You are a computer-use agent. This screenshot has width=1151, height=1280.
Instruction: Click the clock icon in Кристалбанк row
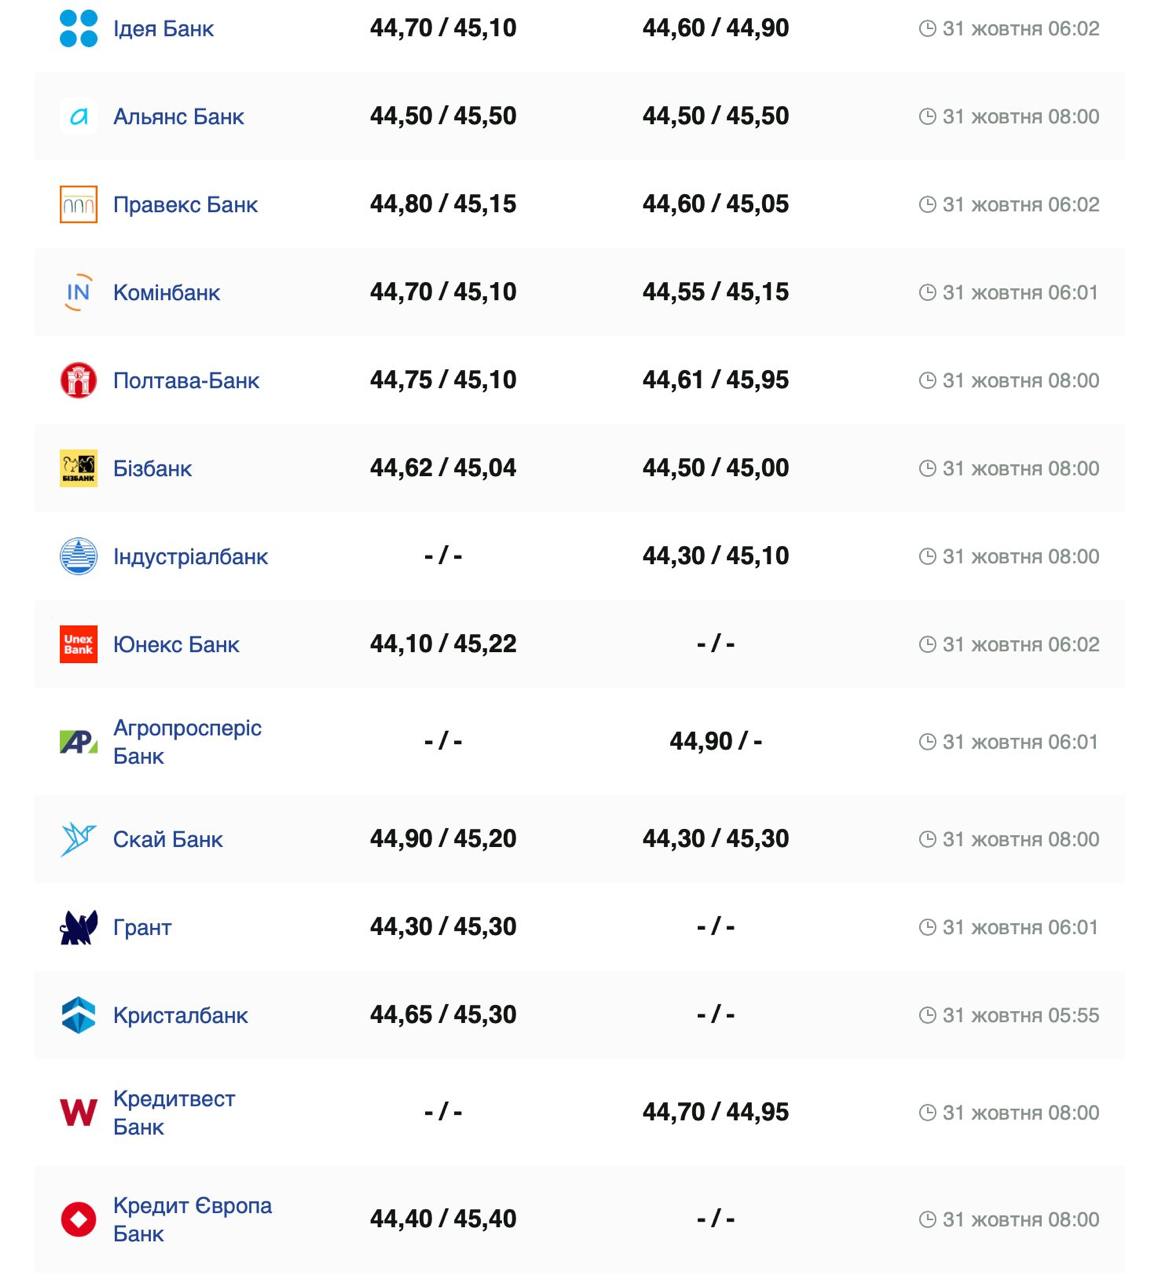[x=927, y=1015]
